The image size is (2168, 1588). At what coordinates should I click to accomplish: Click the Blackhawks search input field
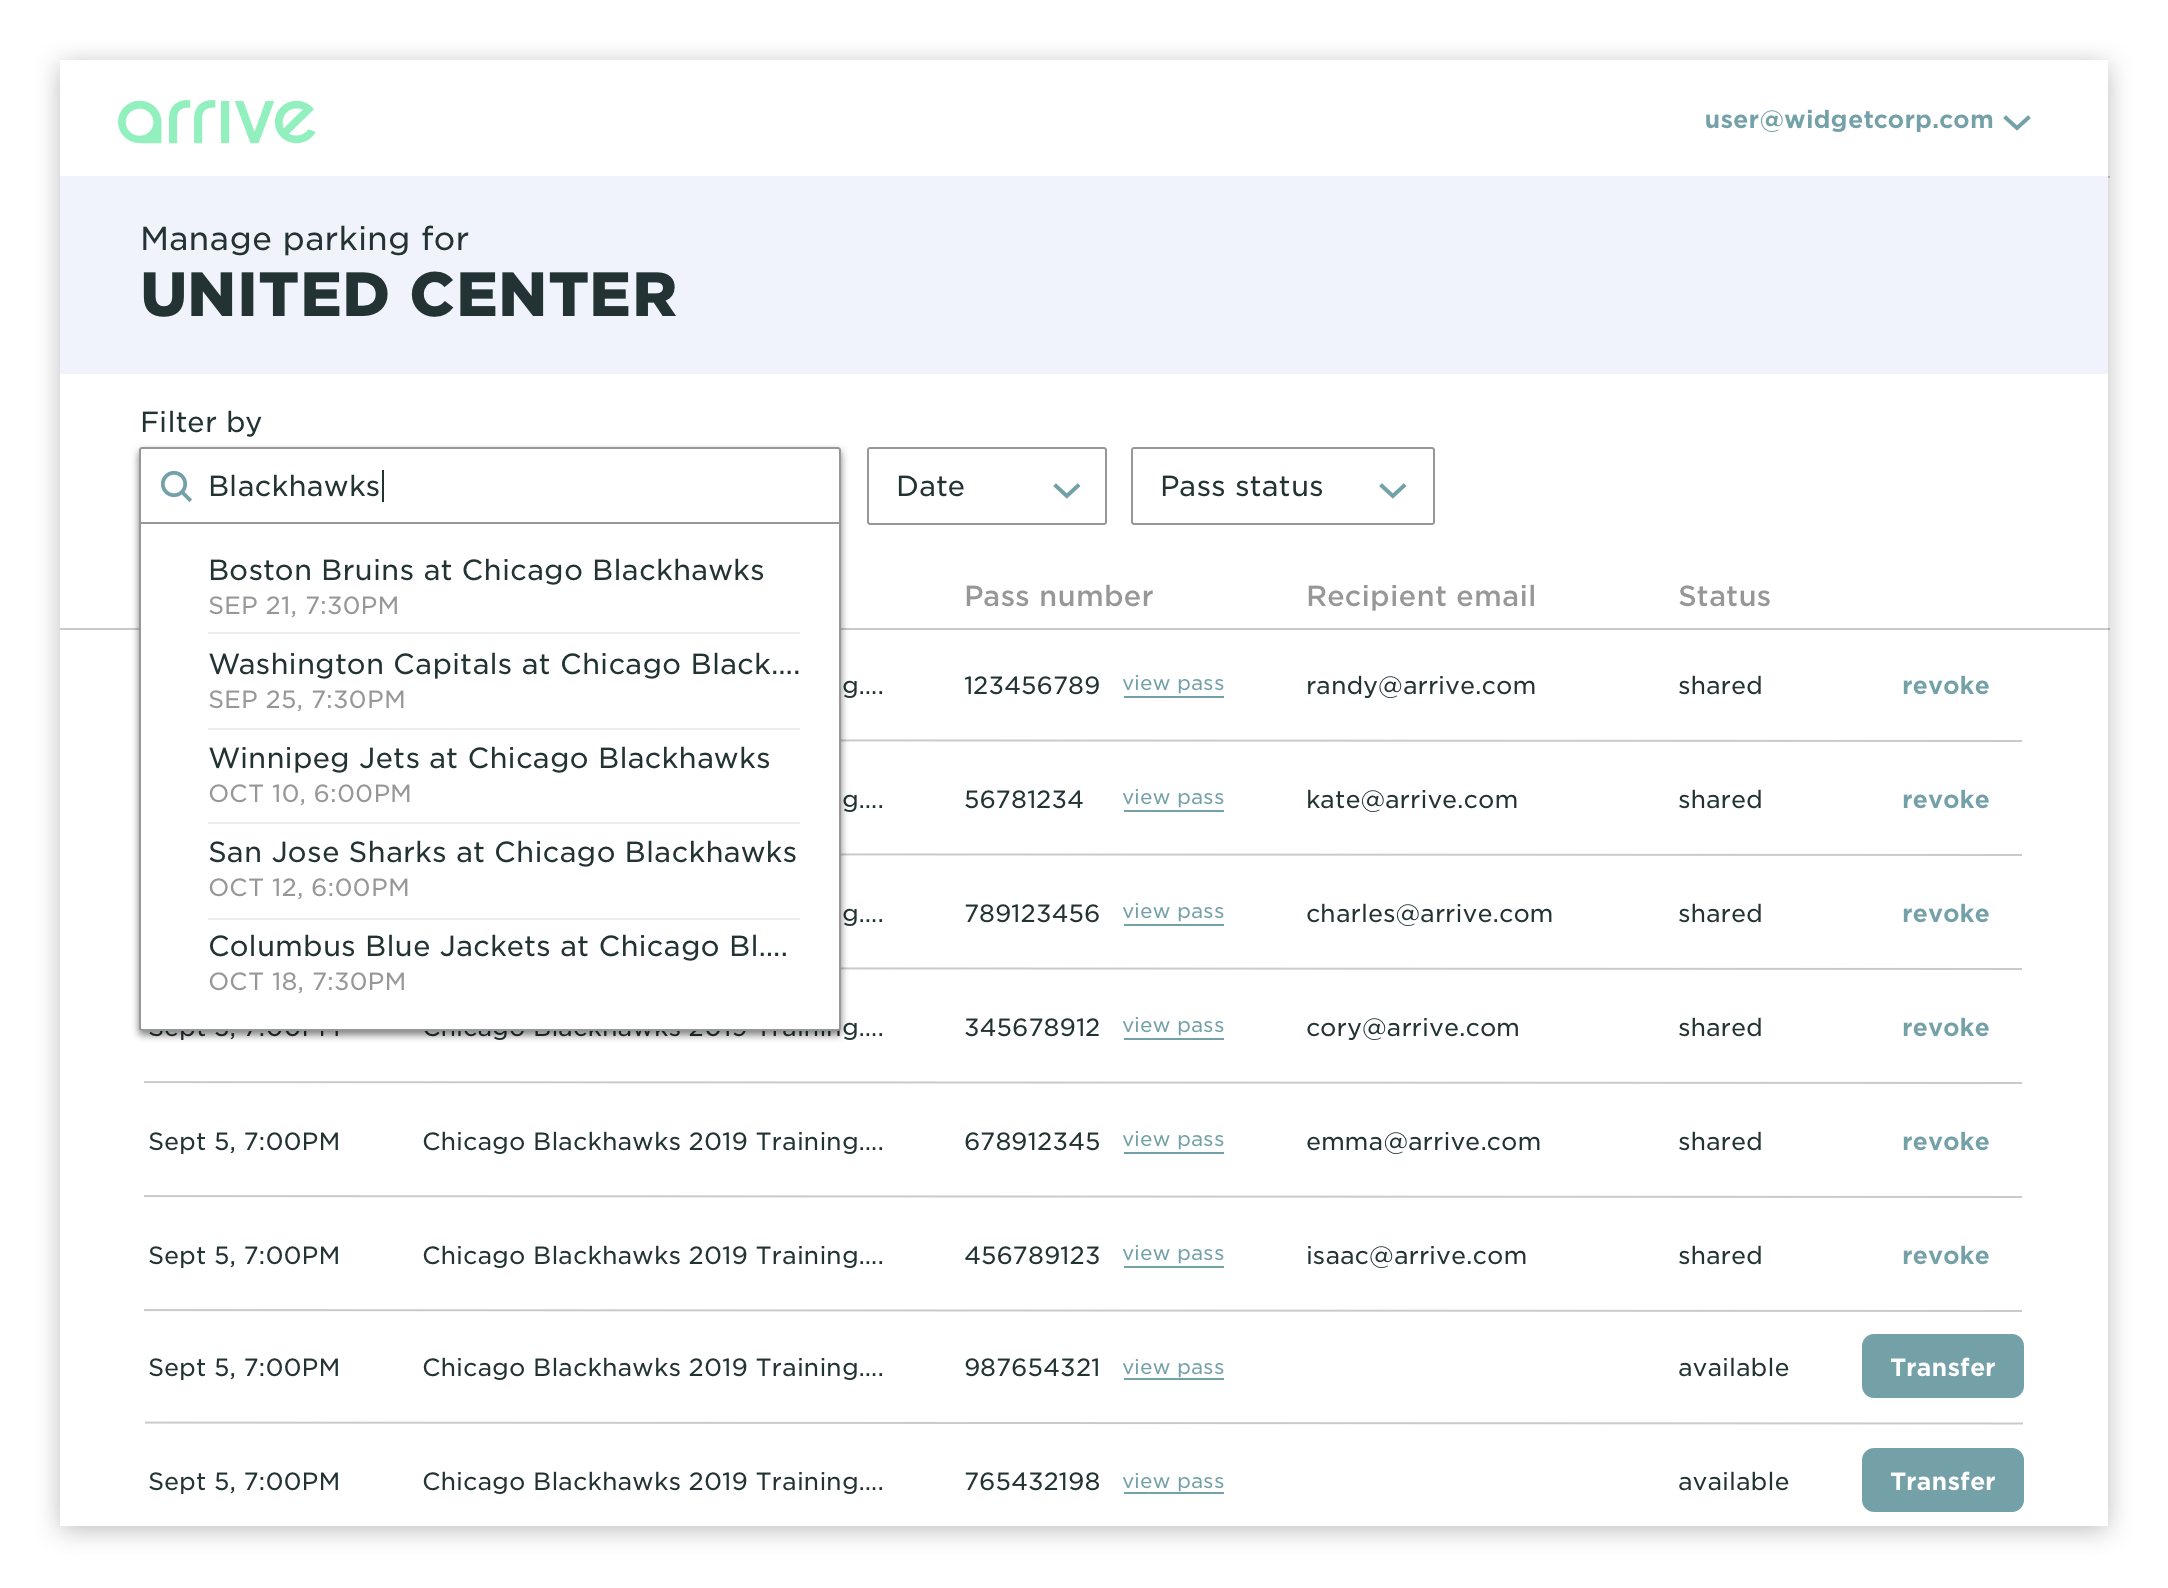tap(490, 486)
